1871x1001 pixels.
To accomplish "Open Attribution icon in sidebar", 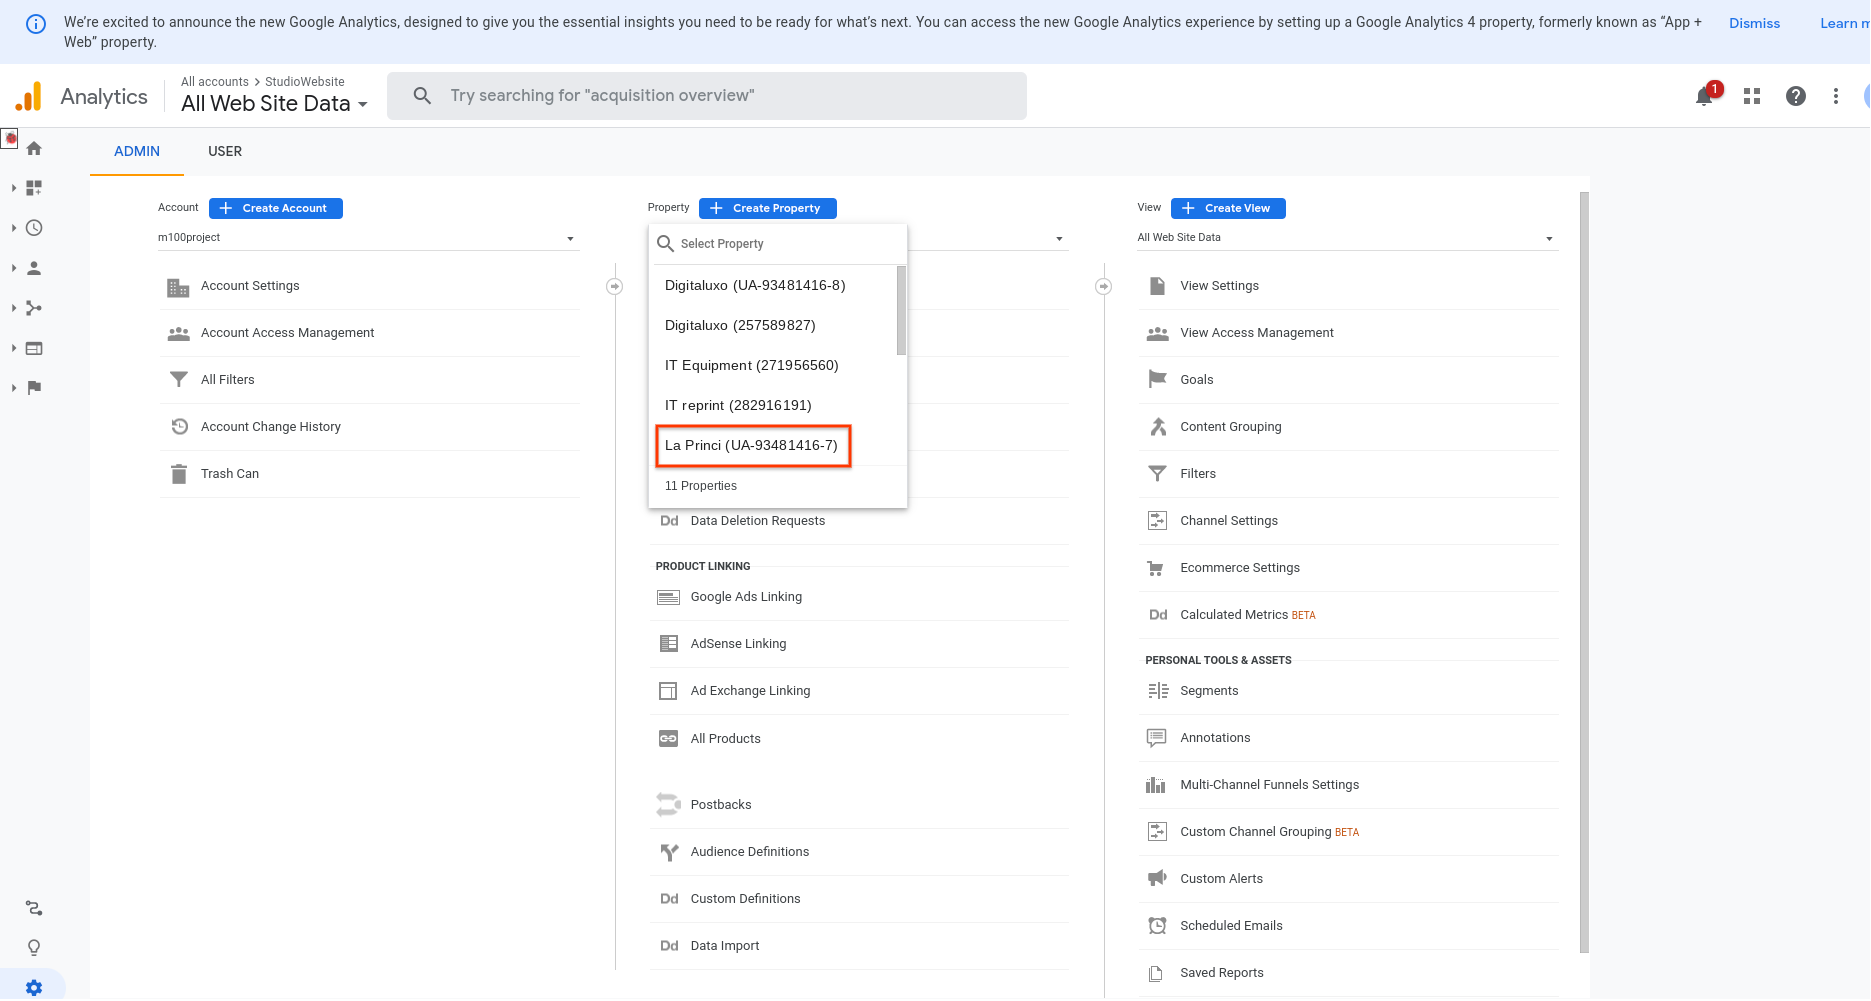I will pyautogui.click(x=34, y=908).
